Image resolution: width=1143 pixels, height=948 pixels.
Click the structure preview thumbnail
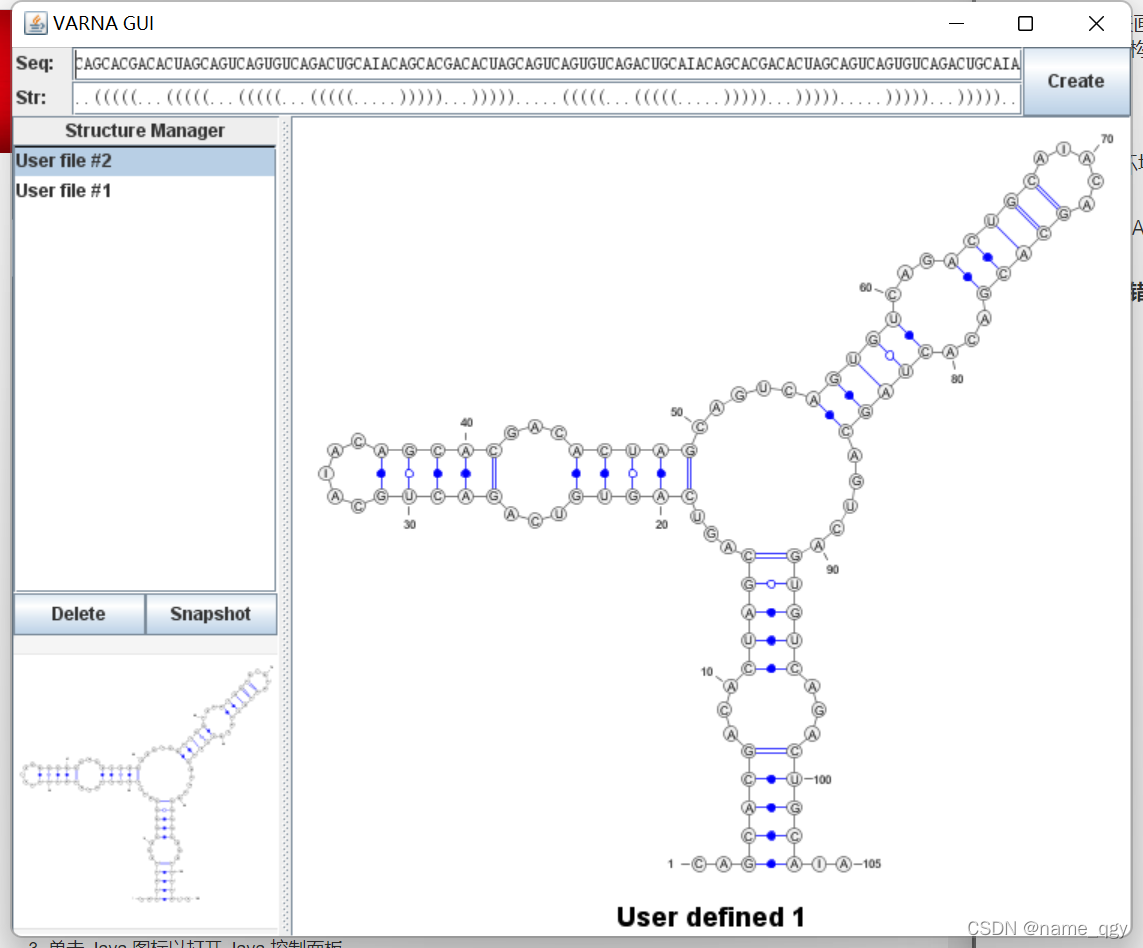[146, 791]
